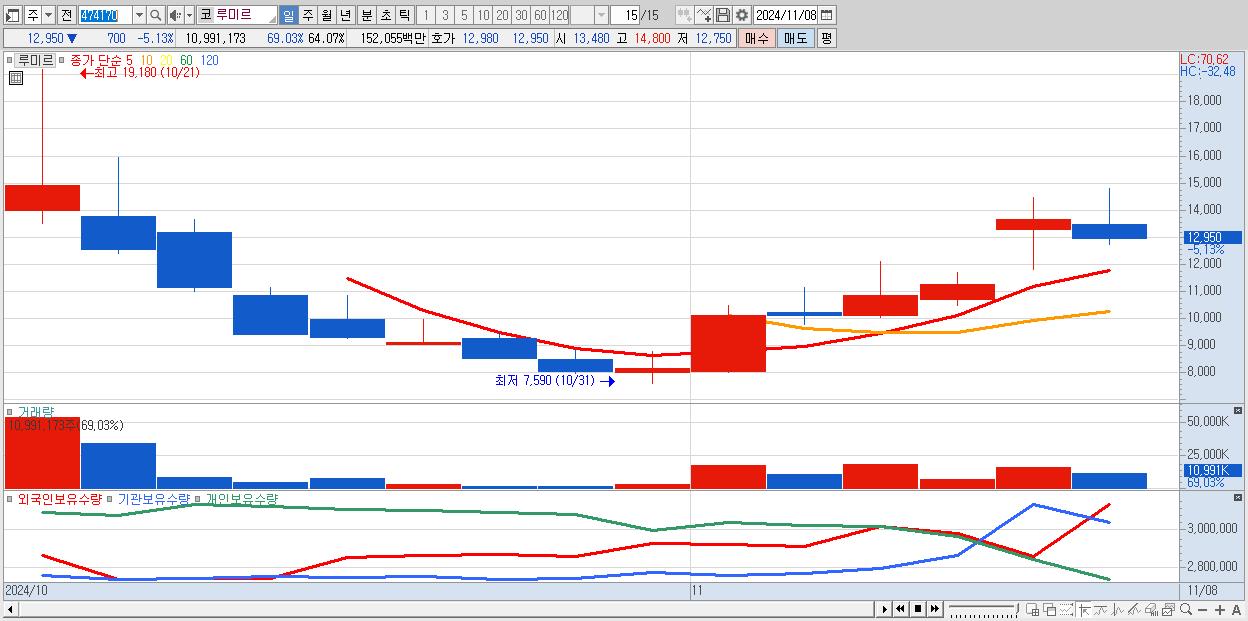Click the plus zoom-in icon at bottom right
This screenshot has height=621, width=1248.
1220,610
